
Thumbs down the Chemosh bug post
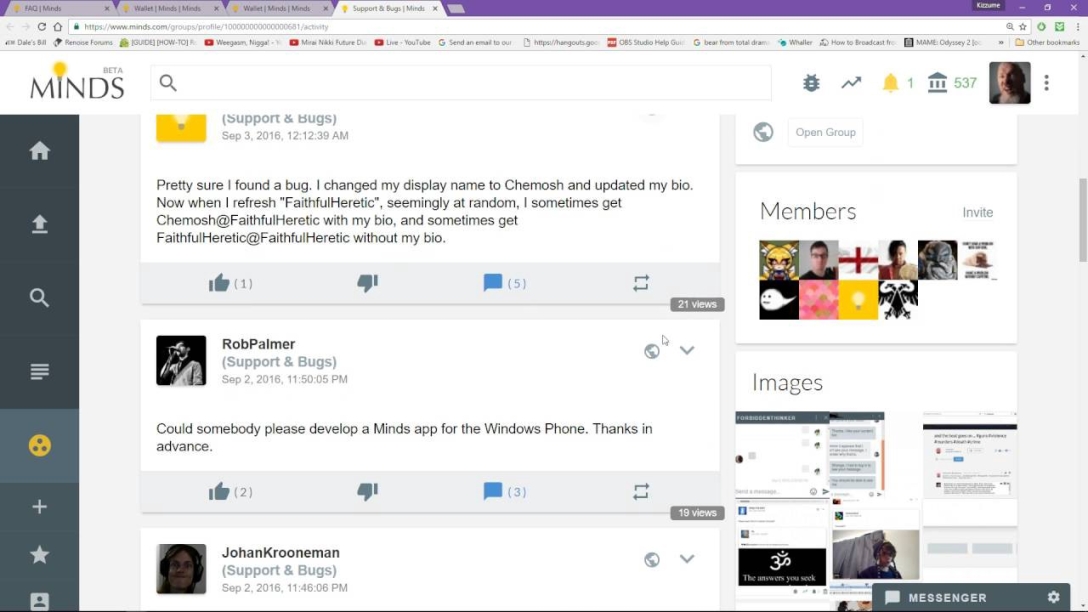(x=367, y=284)
